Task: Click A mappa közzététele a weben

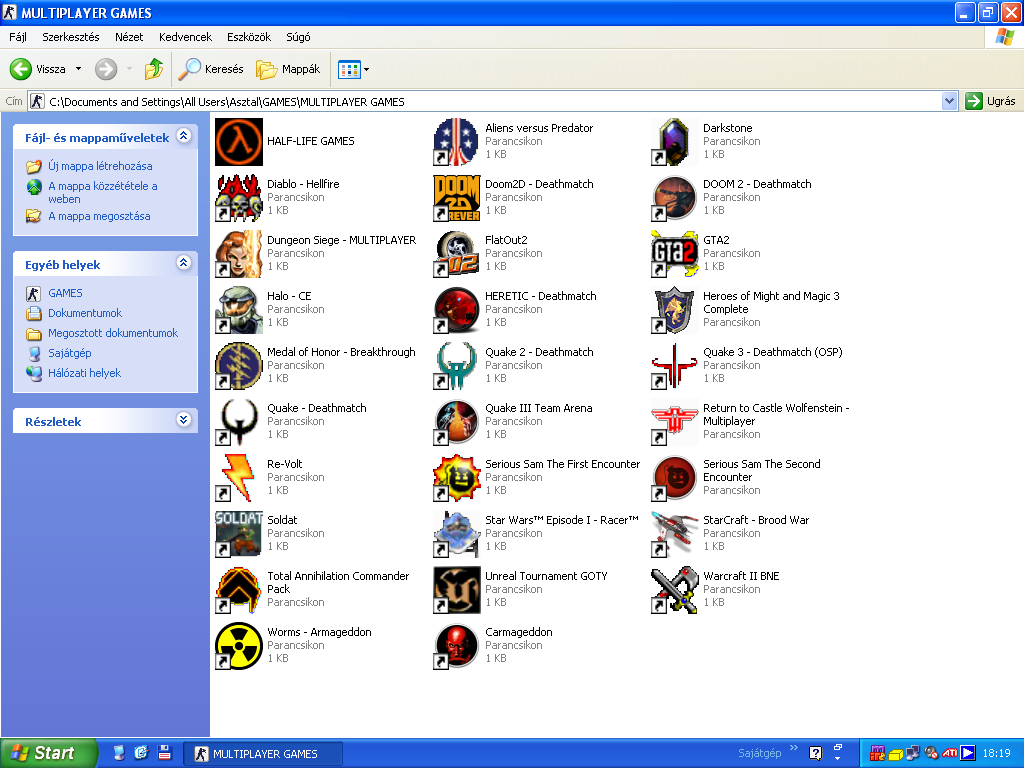Action: tap(103, 193)
